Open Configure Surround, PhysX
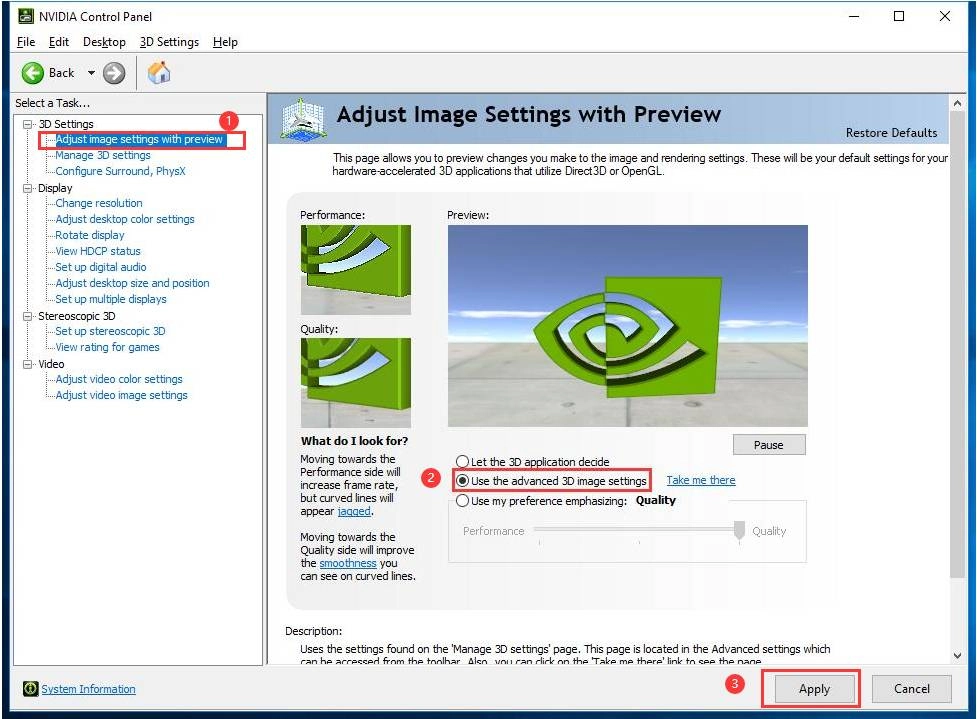Image resolution: width=977 pixels, height=719 pixels. [x=120, y=171]
